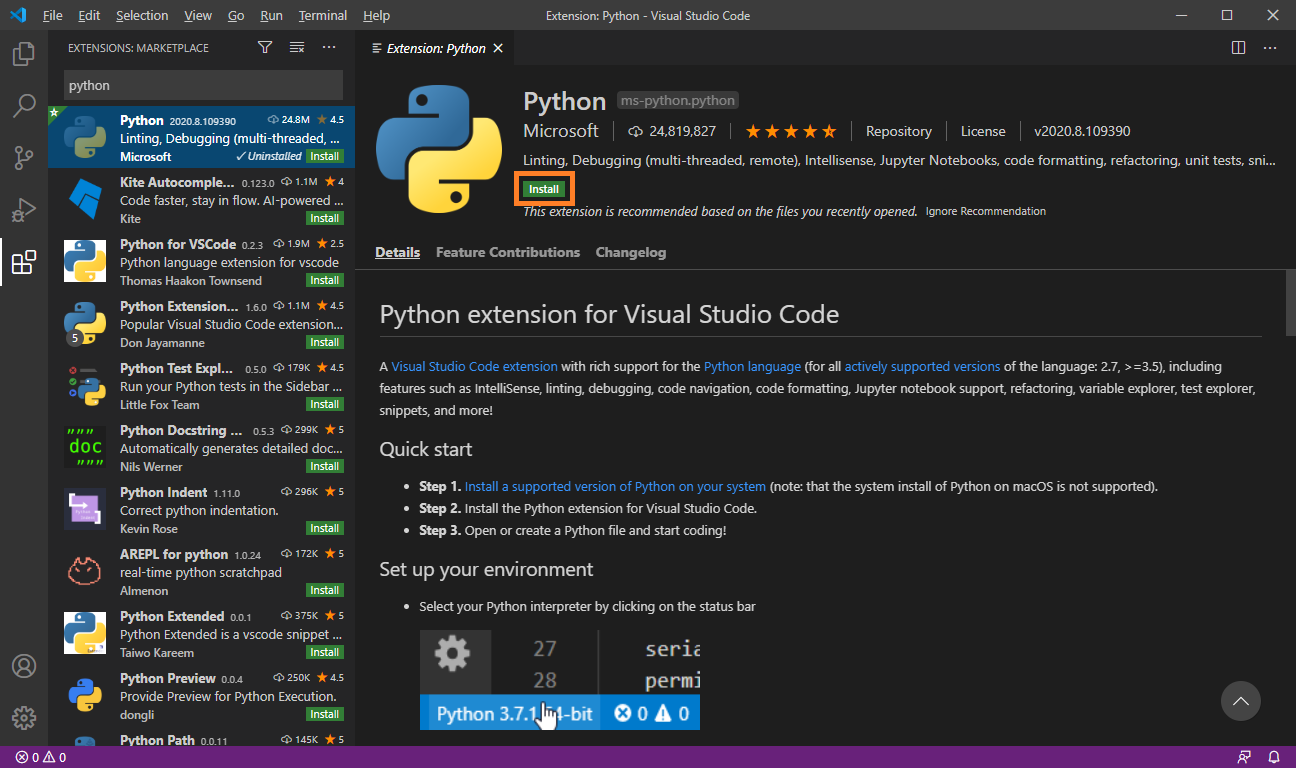The height and width of the screenshot is (768, 1296).
Task: Open notifications bell in status bar
Action: click(x=1274, y=757)
